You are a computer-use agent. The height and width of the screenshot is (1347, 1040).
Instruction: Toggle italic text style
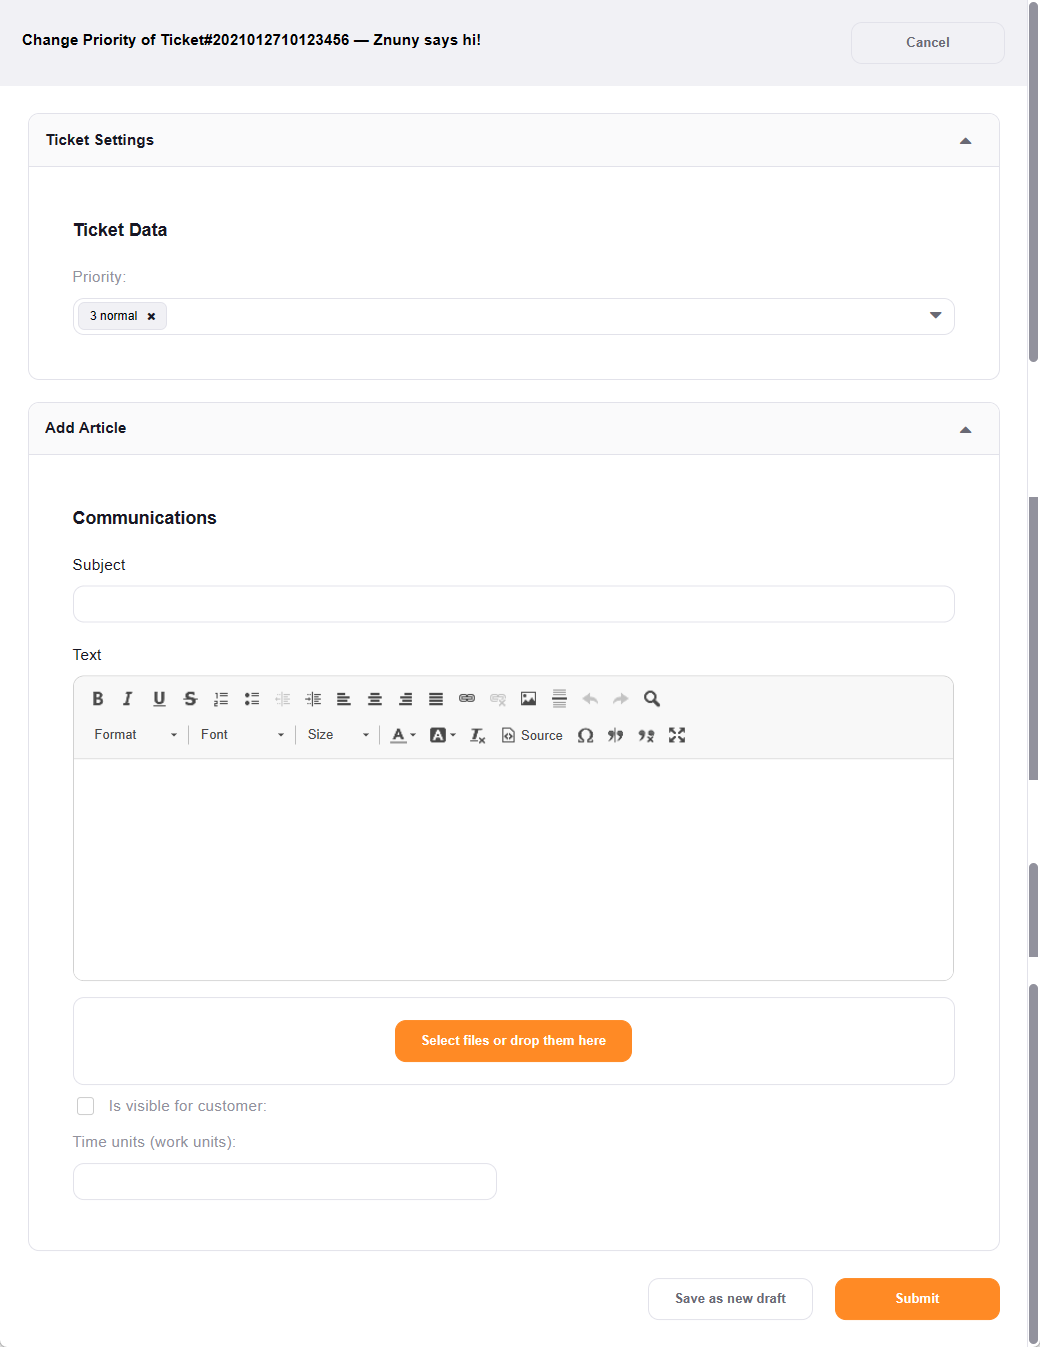tap(128, 699)
